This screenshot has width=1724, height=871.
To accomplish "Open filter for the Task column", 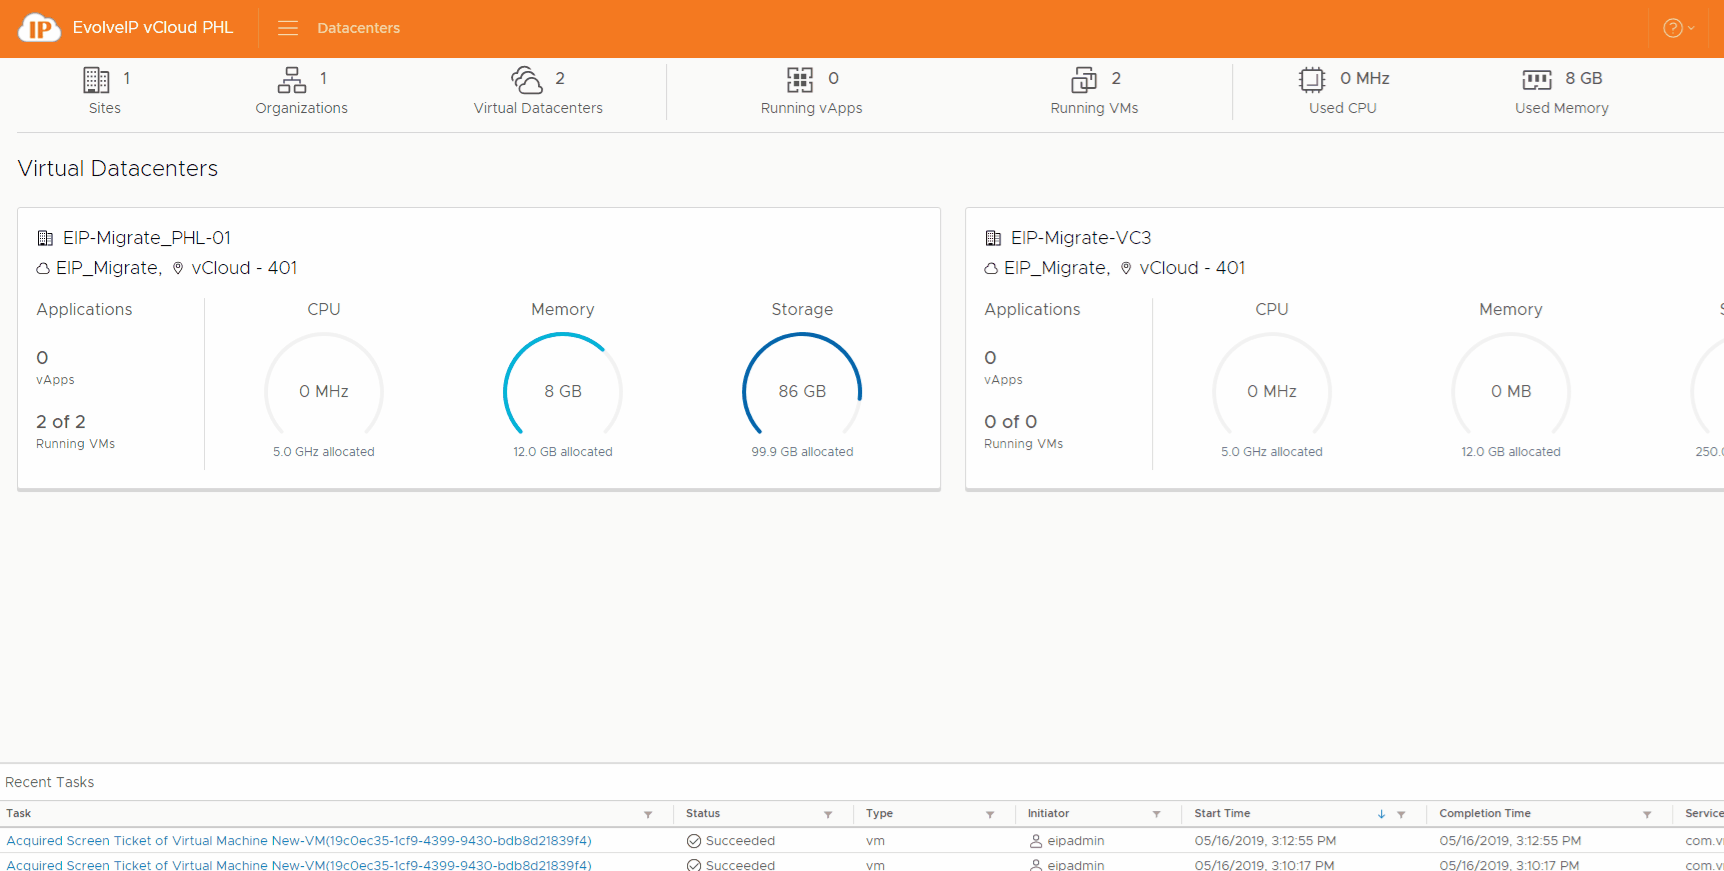I will 648,815.
